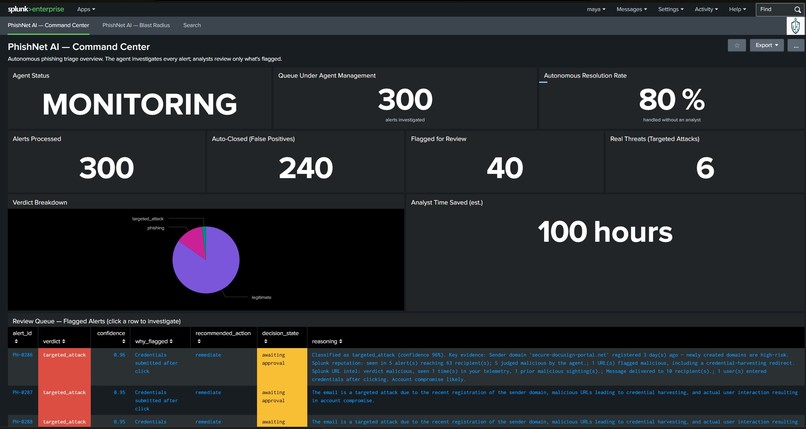The image size is (806, 429).
Task: Open the maya user menu
Action: (x=596, y=9)
